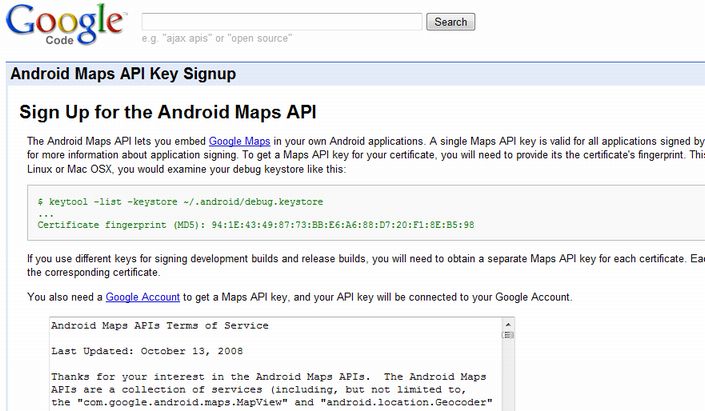Viewport: 705px width, 411px height.
Task: Click the 'Android Maps APIs Terms of Service' title
Action: (x=160, y=326)
